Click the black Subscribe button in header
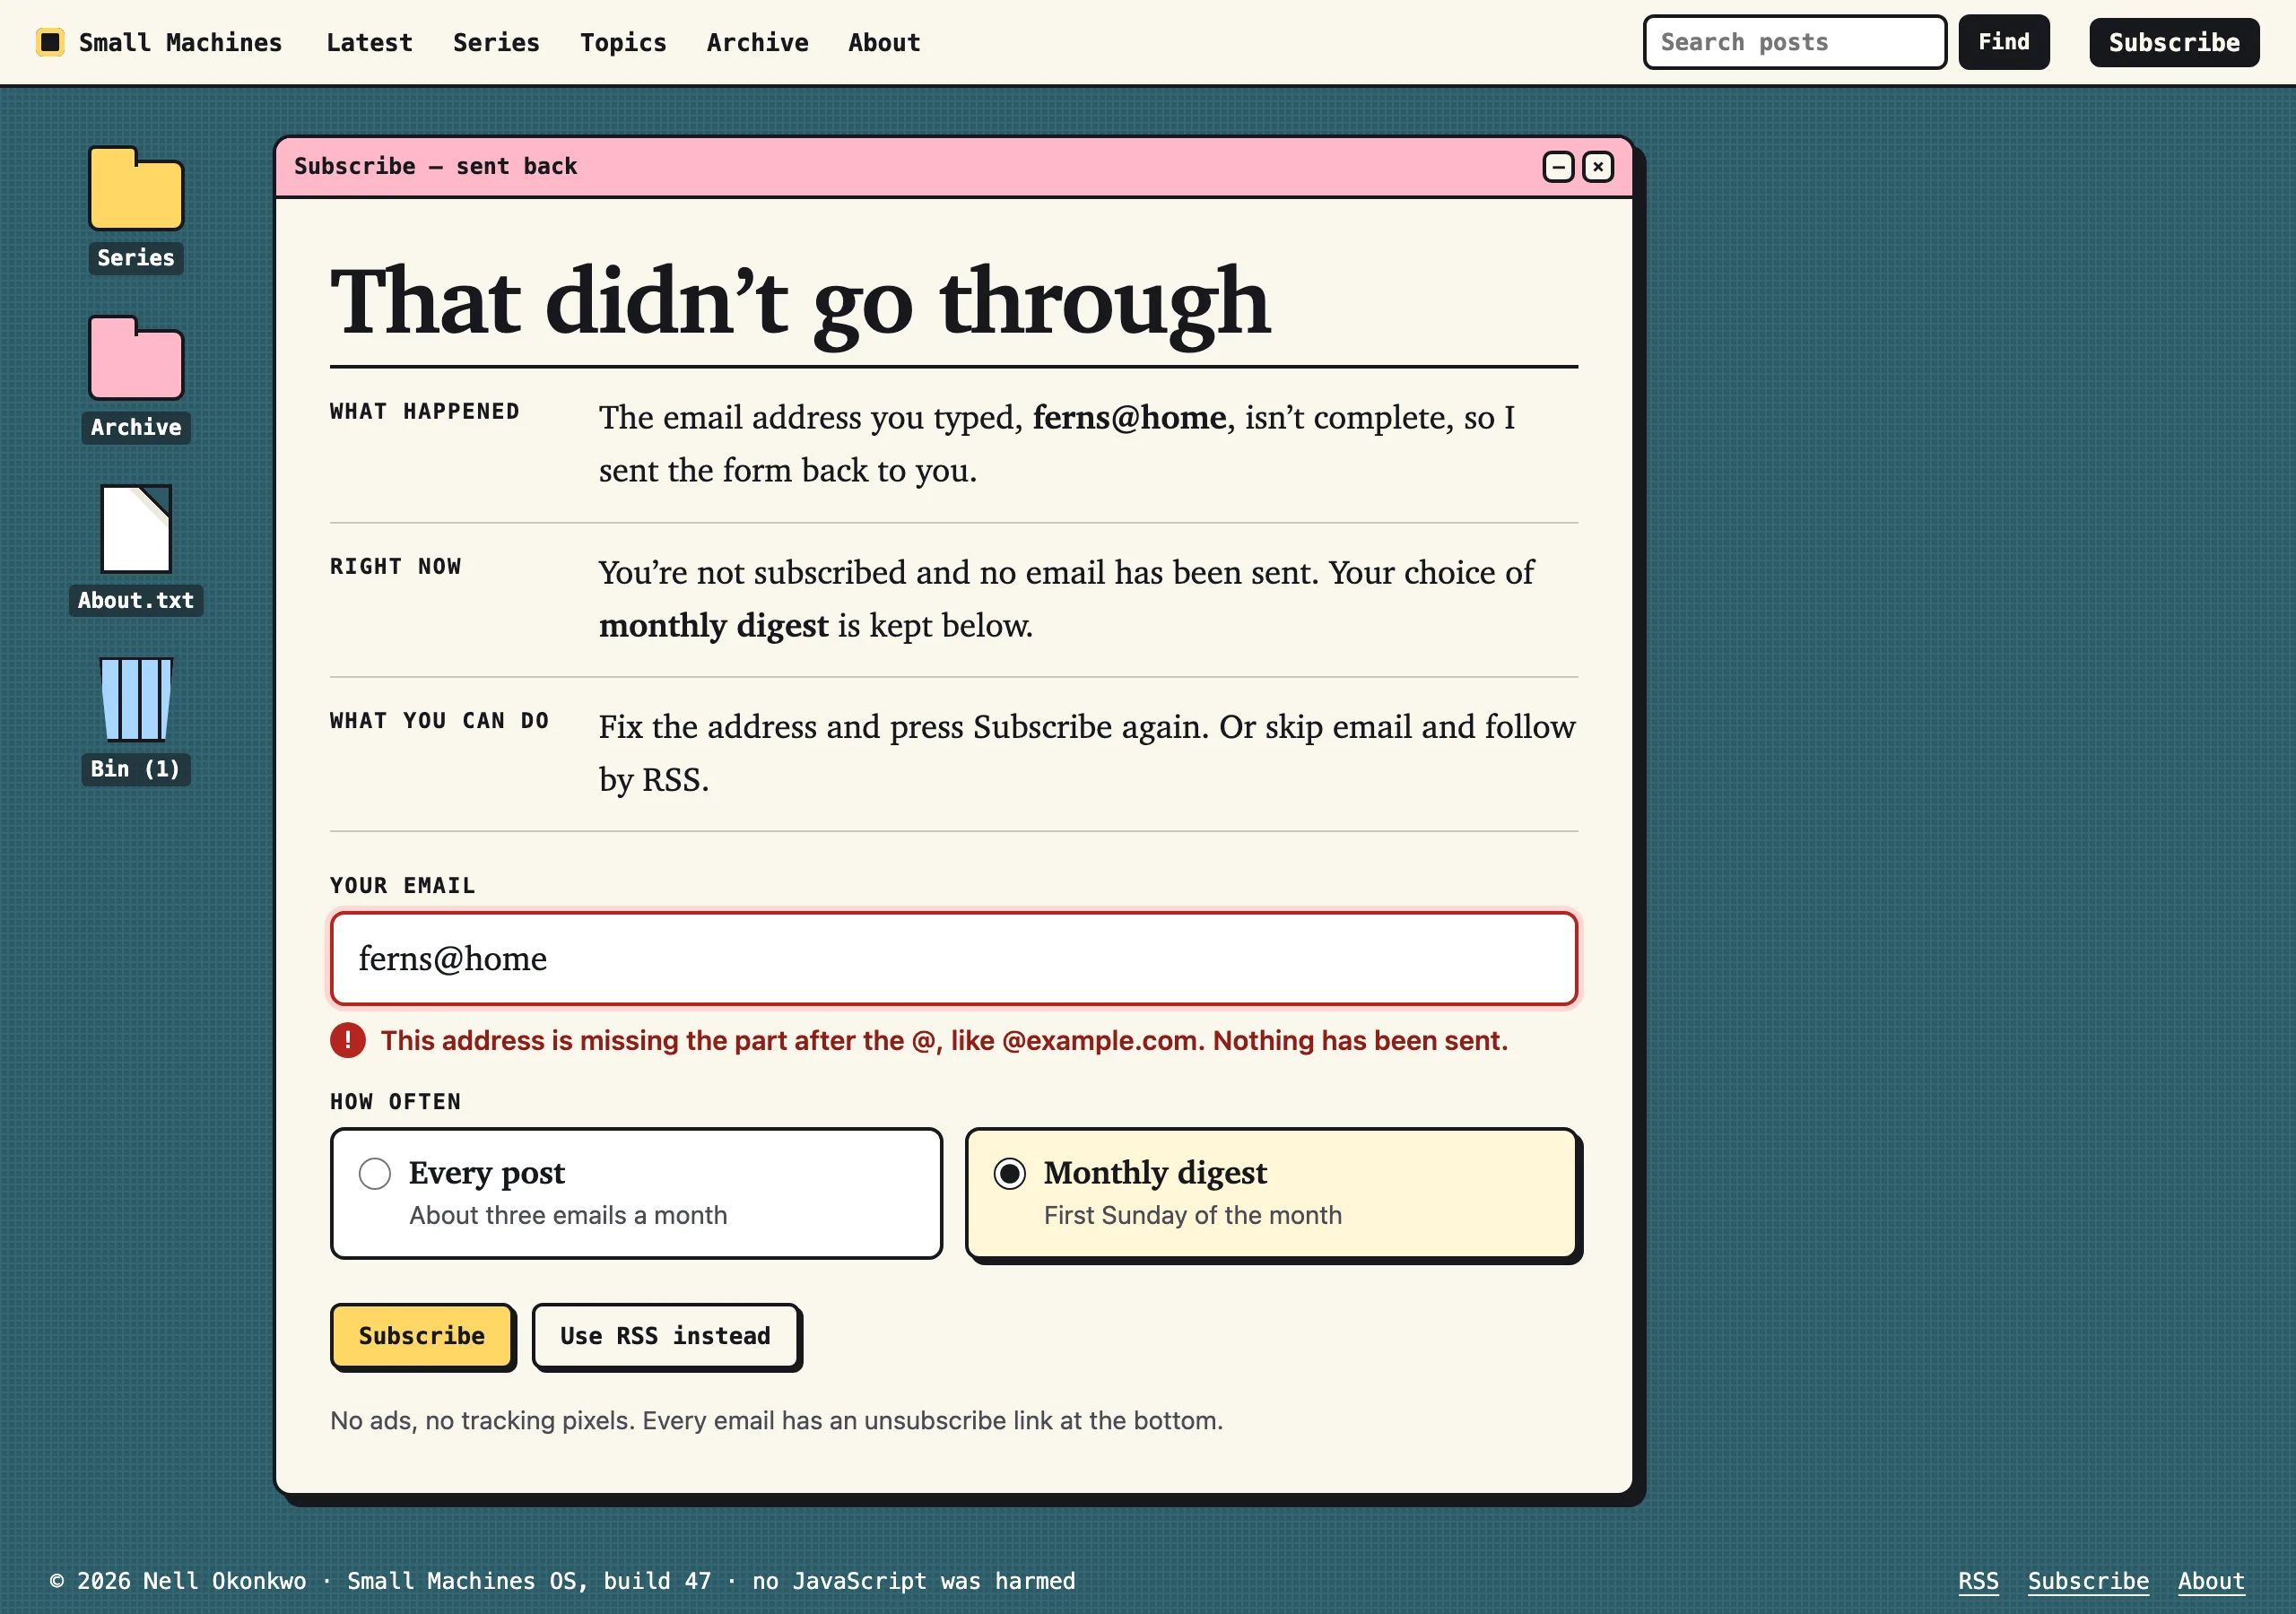 click(2174, 42)
